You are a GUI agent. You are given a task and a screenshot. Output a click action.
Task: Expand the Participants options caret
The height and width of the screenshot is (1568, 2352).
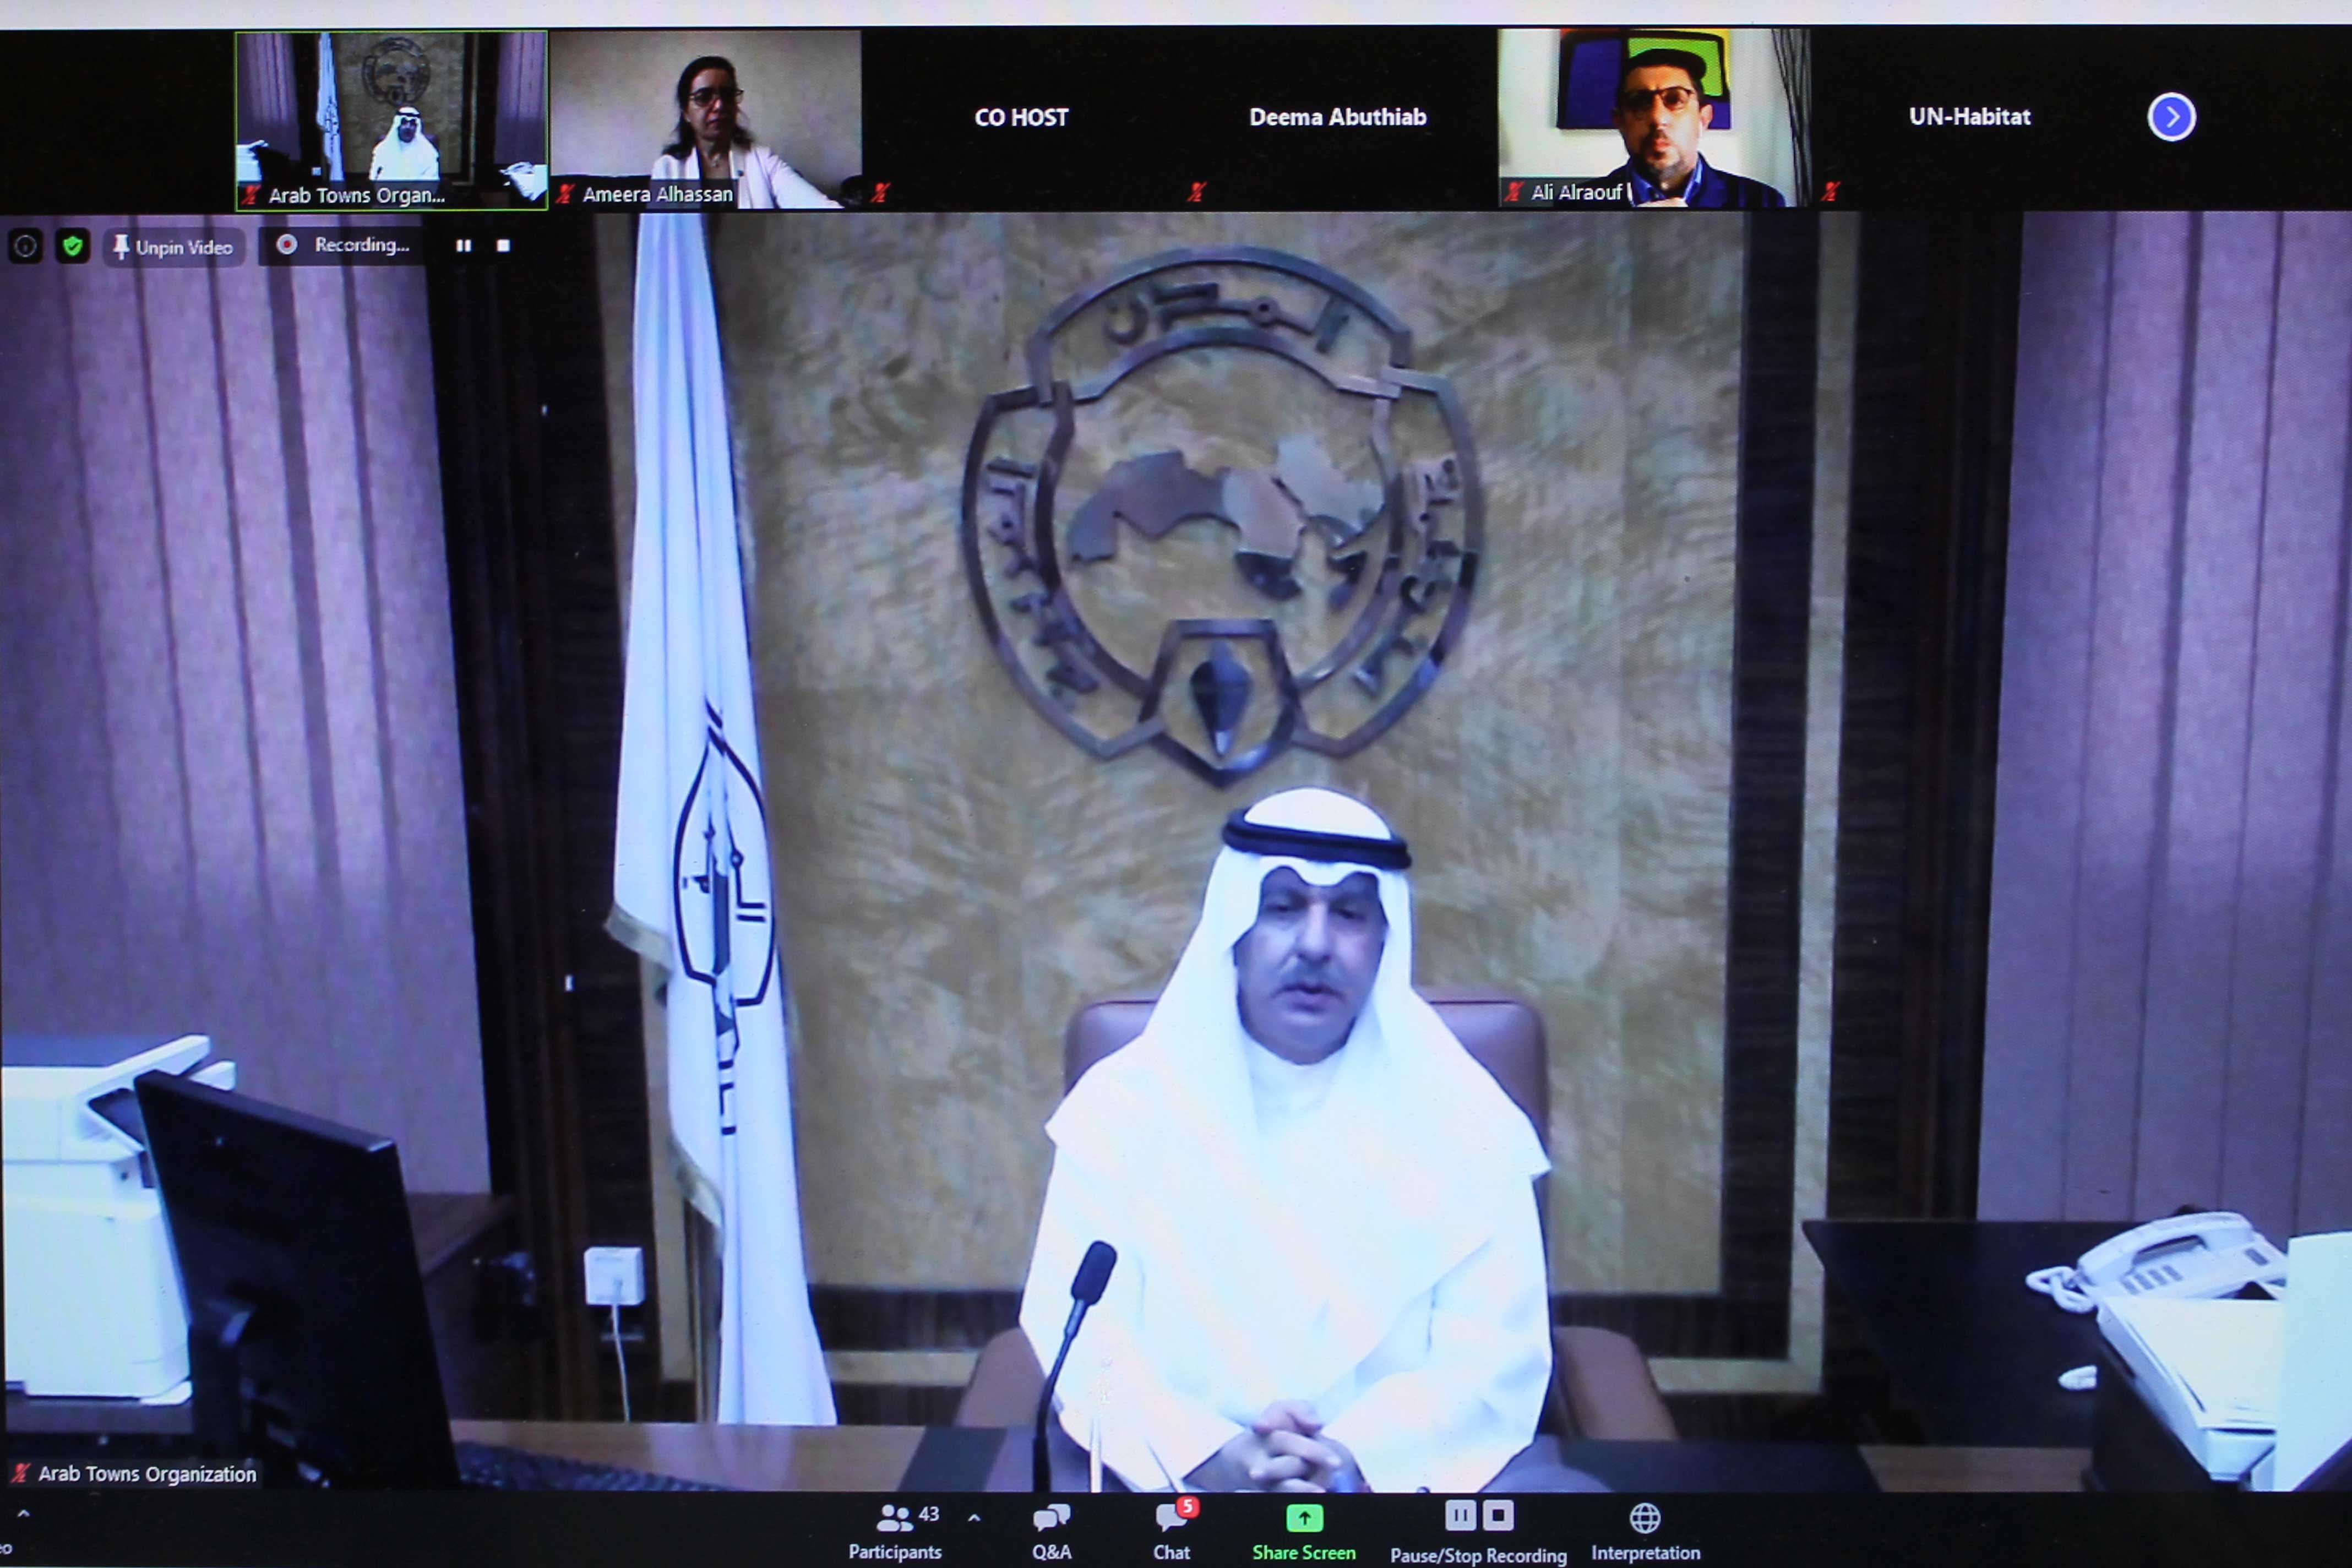(x=974, y=1518)
